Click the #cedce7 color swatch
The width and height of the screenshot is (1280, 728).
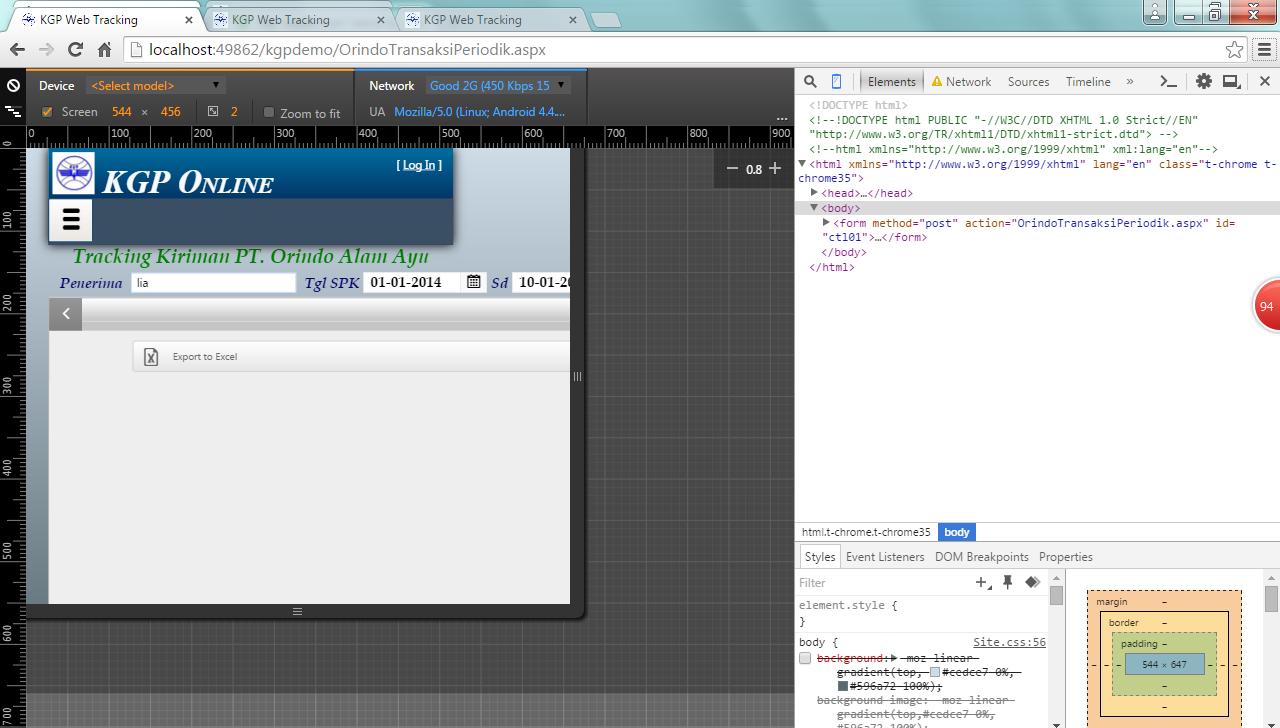(x=936, y=673)
